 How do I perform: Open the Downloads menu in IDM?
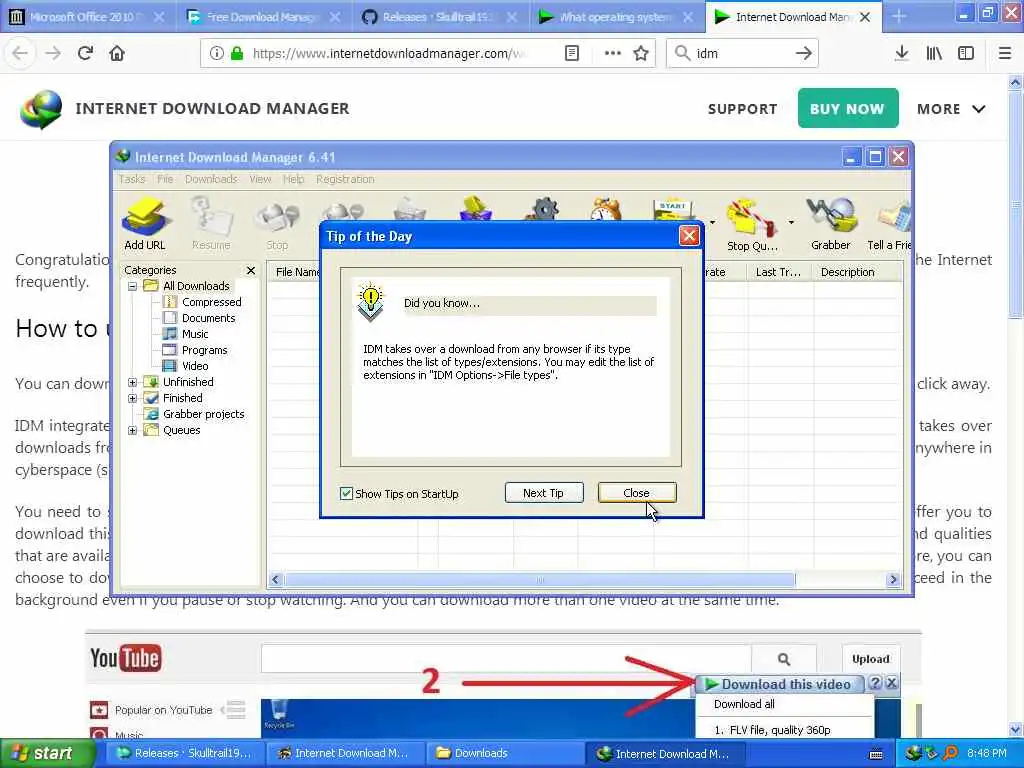pyautogui.click(x=211, y=179)
